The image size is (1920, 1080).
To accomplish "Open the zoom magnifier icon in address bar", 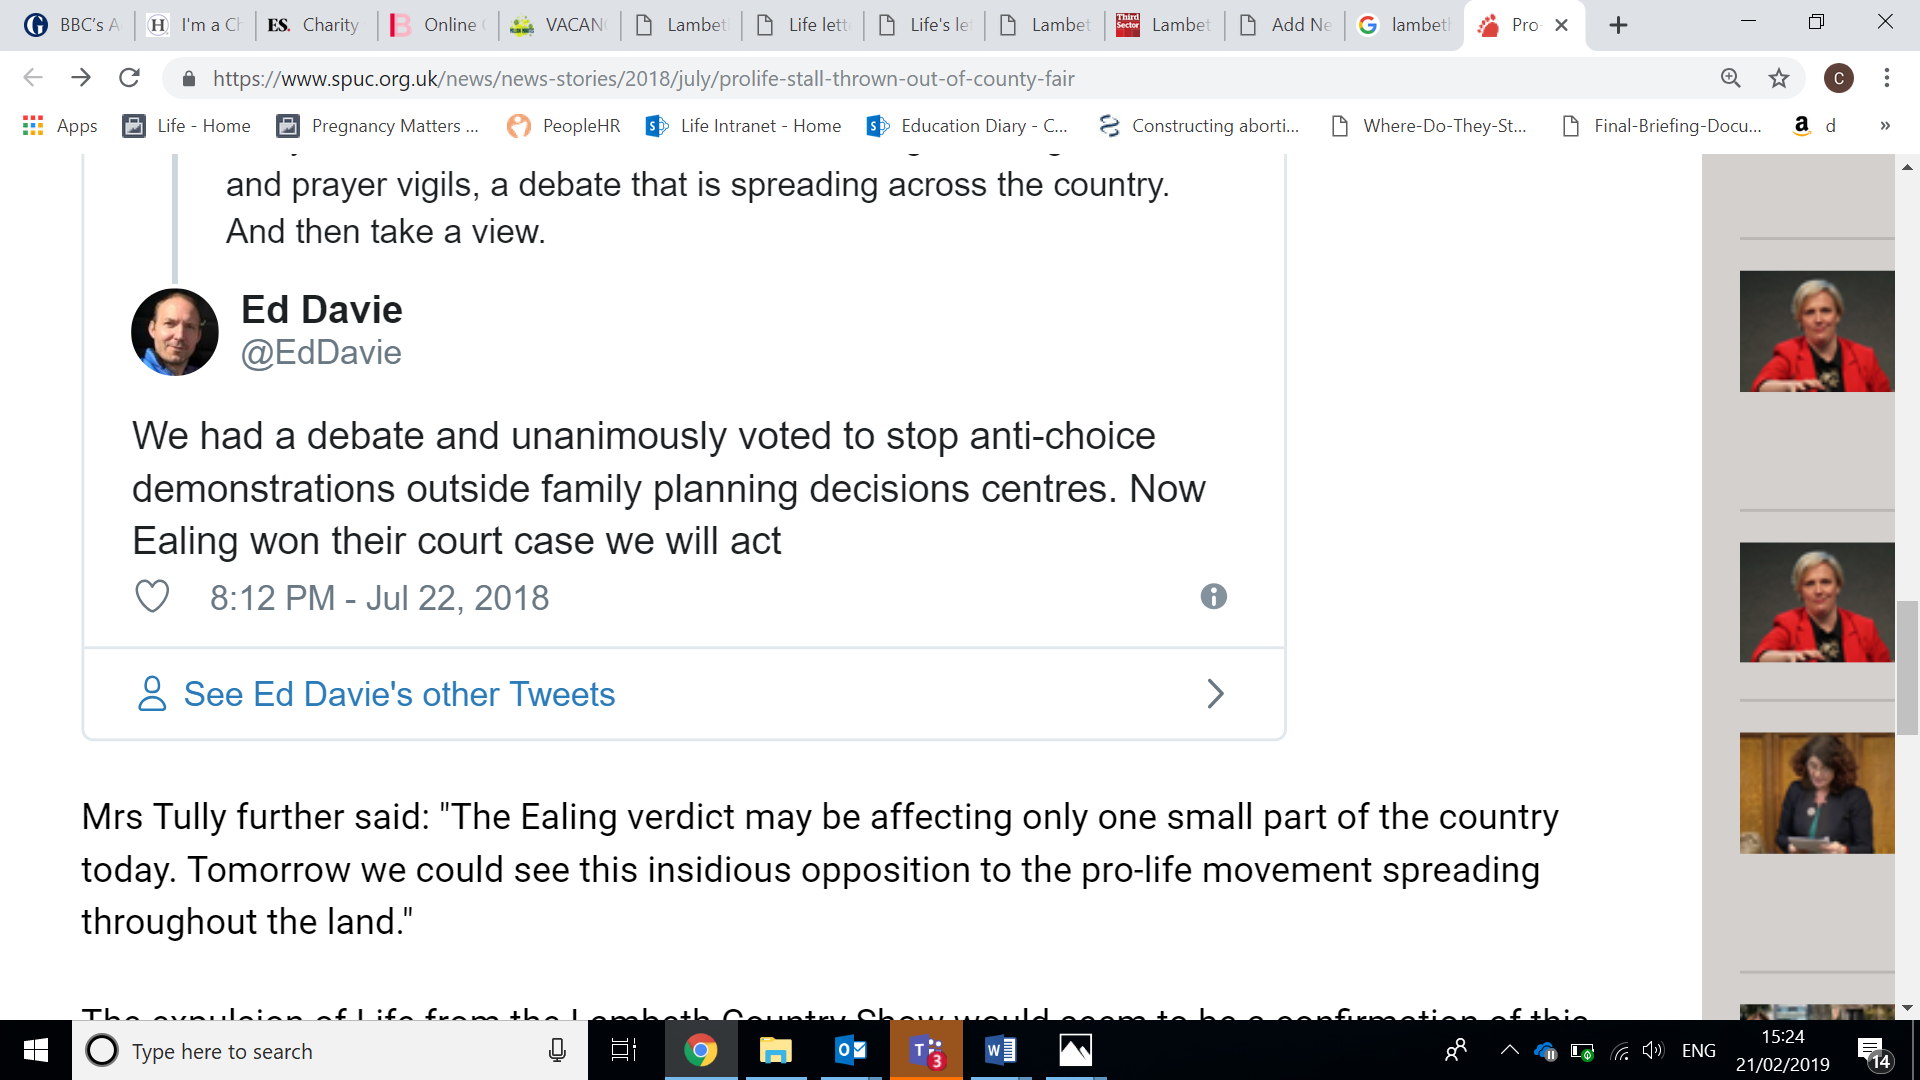I will (1731, 78).
